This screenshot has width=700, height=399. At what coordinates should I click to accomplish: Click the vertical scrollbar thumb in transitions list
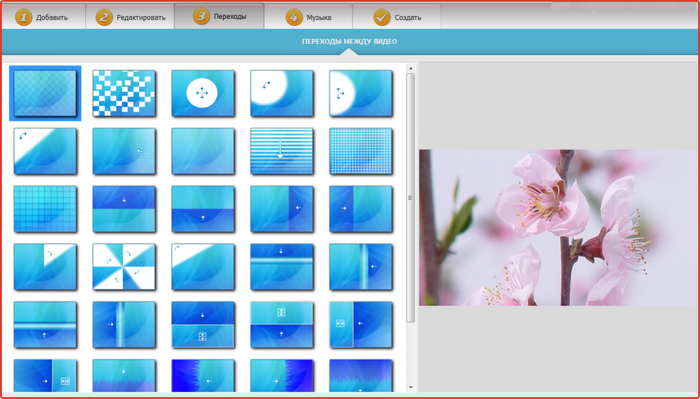point(411,198)
